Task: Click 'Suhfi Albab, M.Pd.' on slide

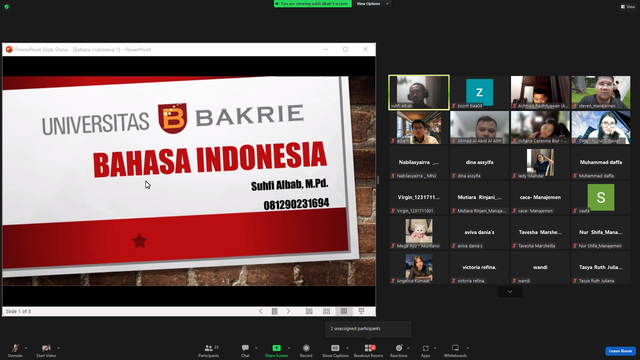Action: (289, 185)
